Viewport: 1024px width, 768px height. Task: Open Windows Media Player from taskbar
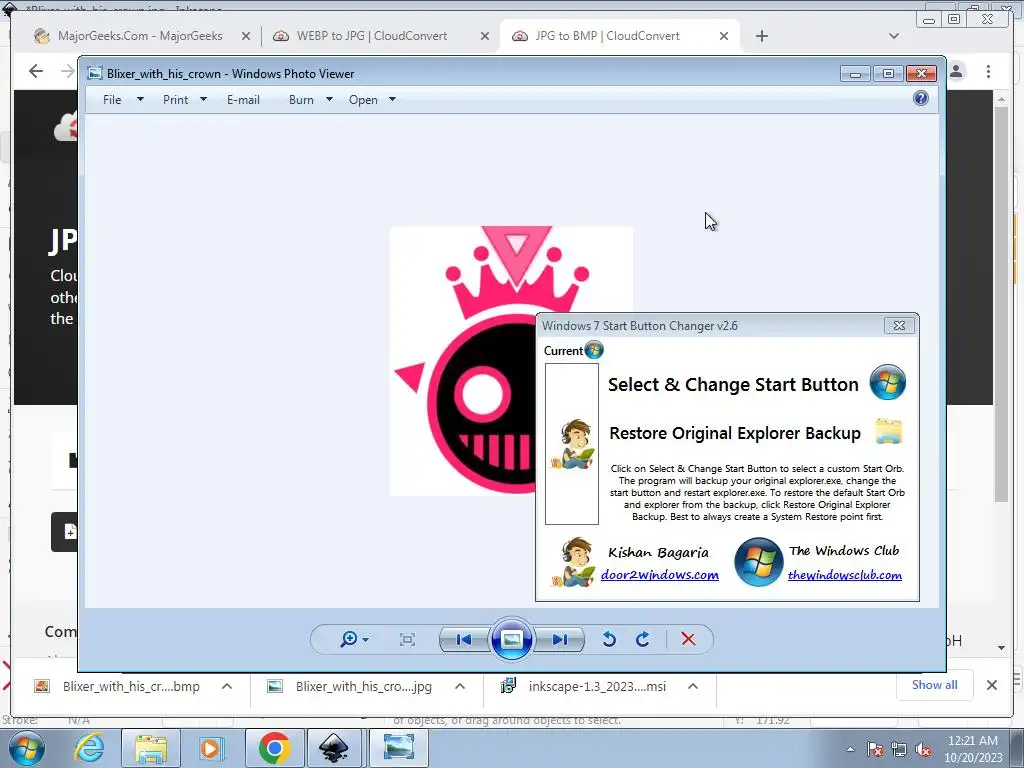click(x=211, y=748)
